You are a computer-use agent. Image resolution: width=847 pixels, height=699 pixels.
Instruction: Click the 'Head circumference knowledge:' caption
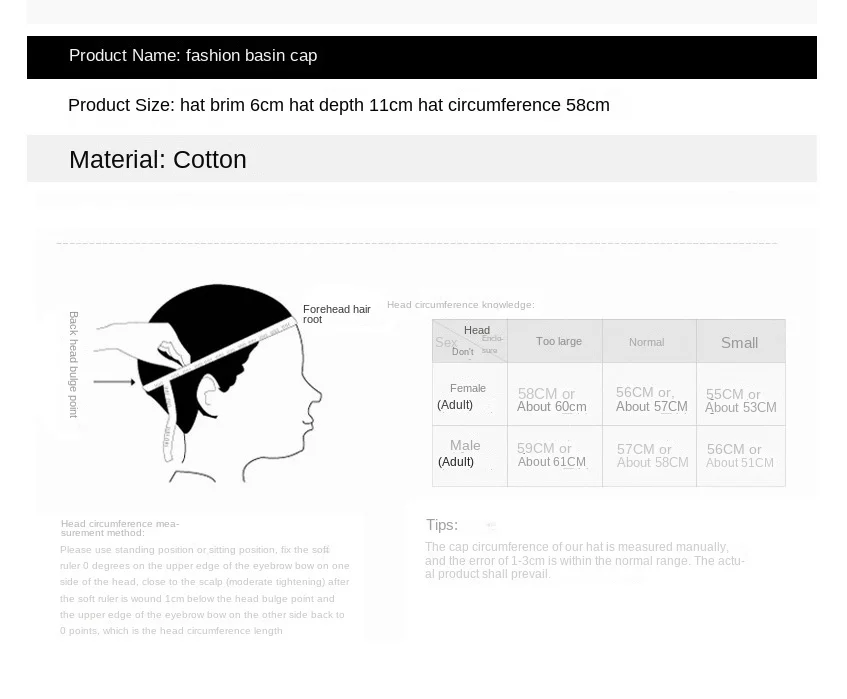click(461, 305)
